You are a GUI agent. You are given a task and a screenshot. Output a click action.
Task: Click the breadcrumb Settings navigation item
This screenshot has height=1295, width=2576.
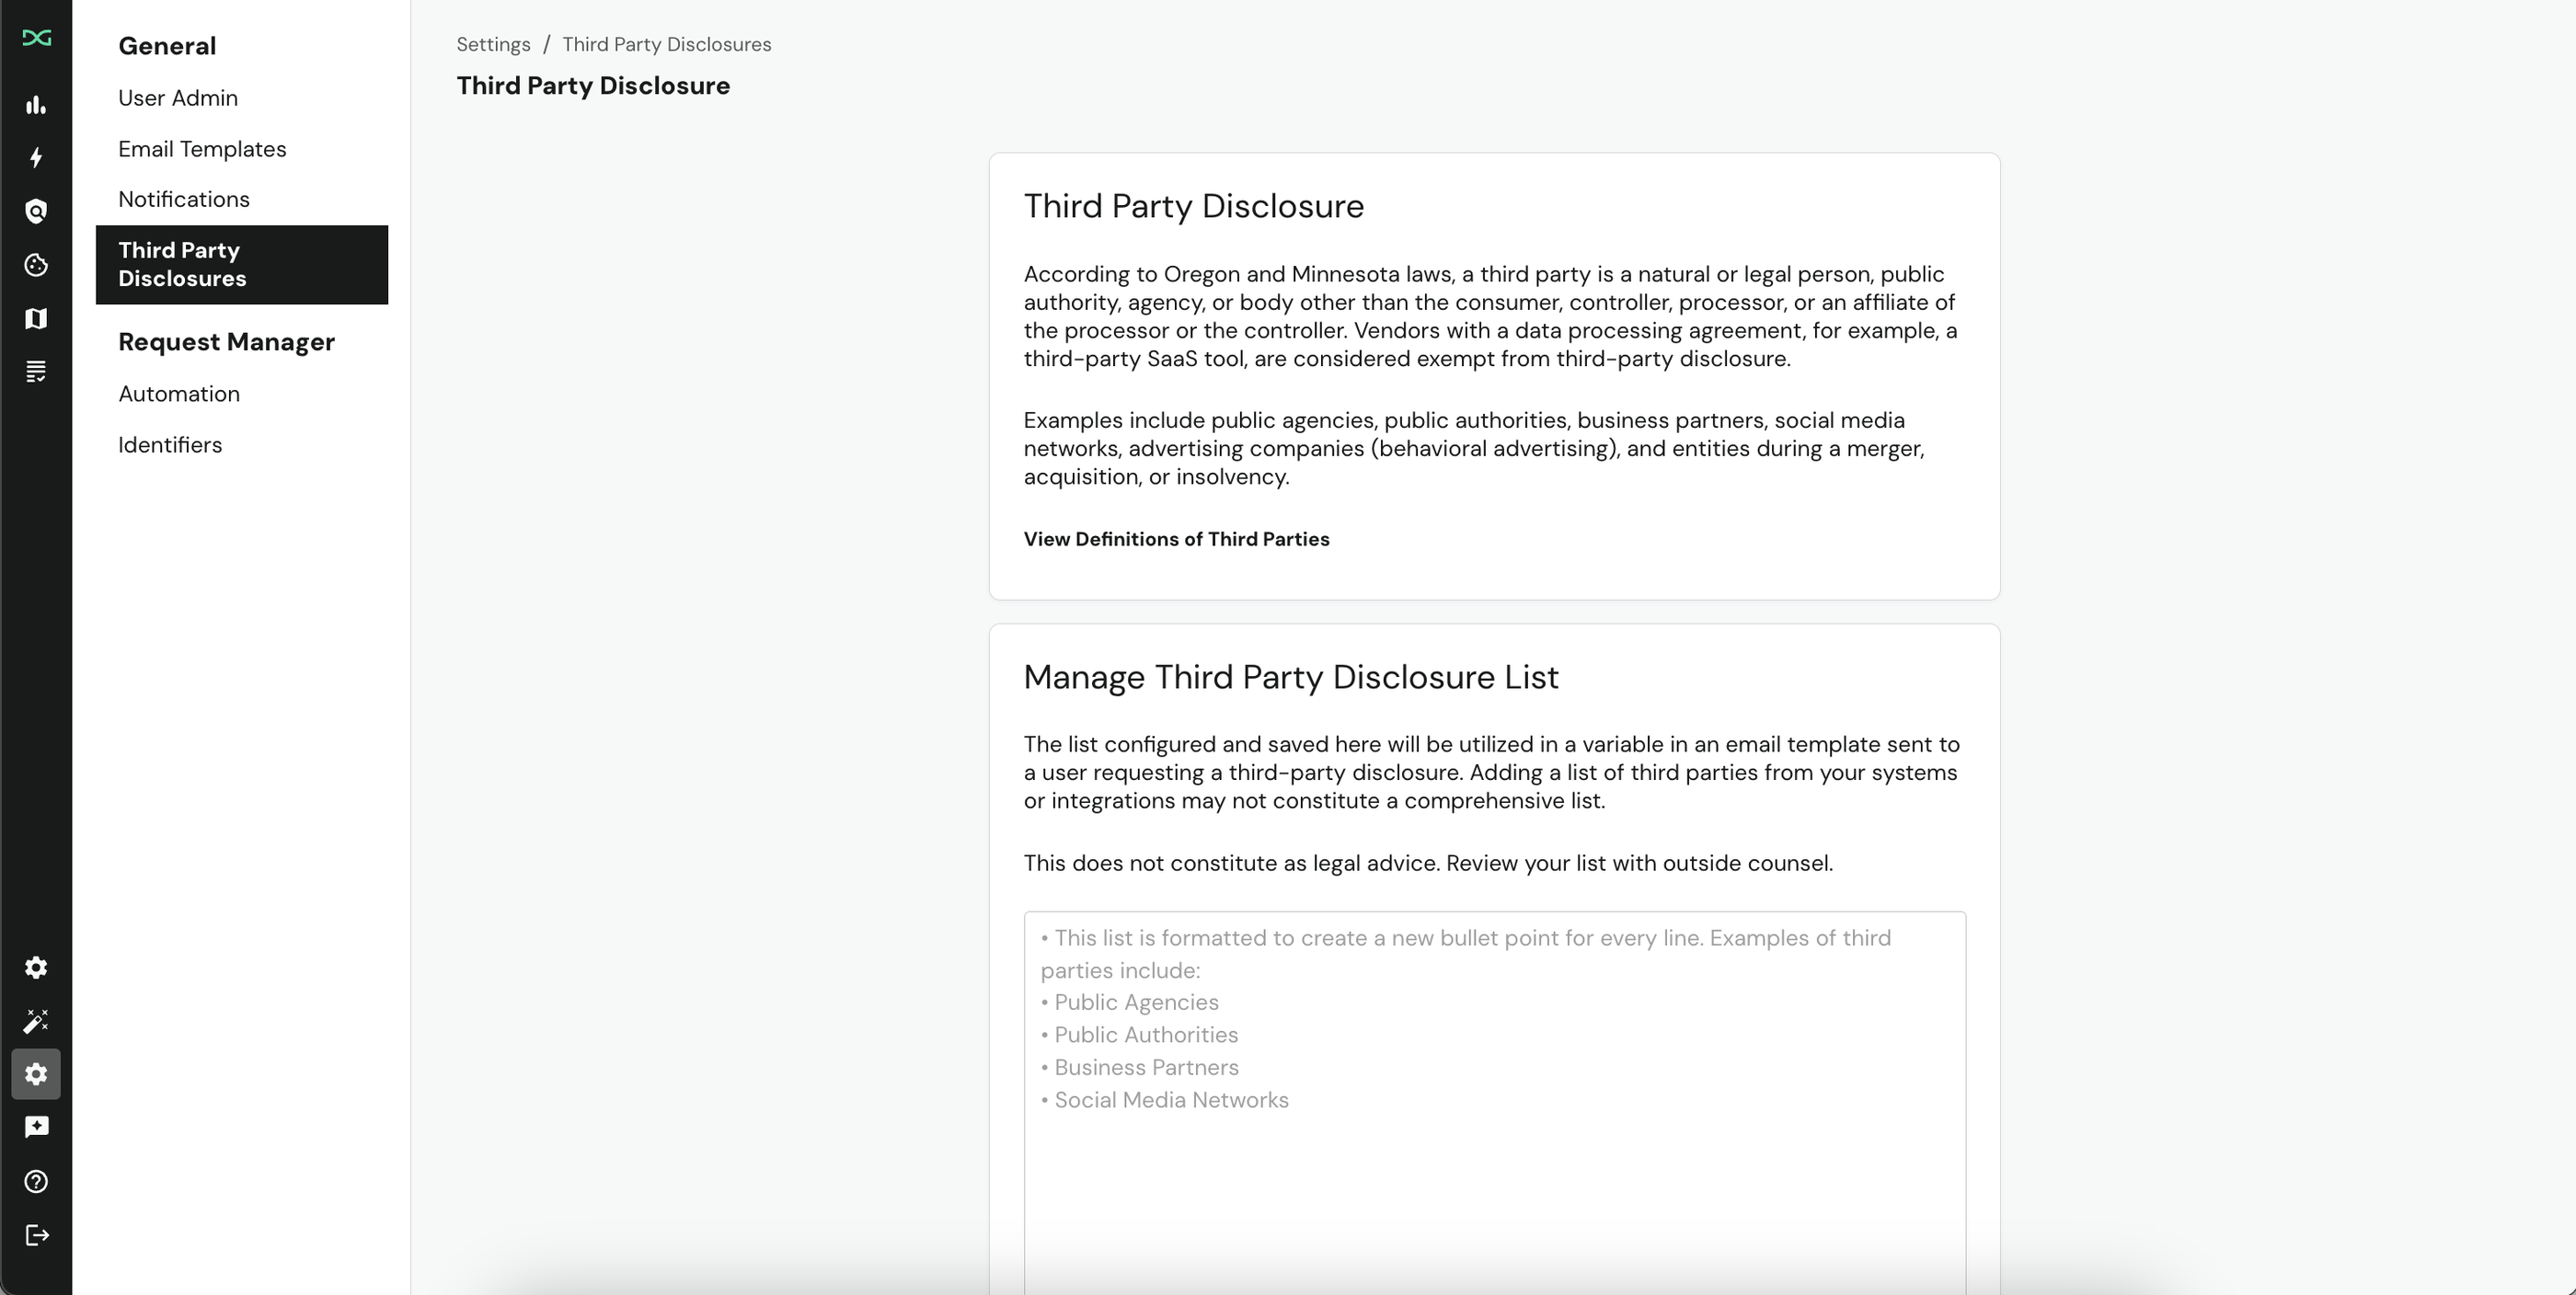tap(494, 44)
